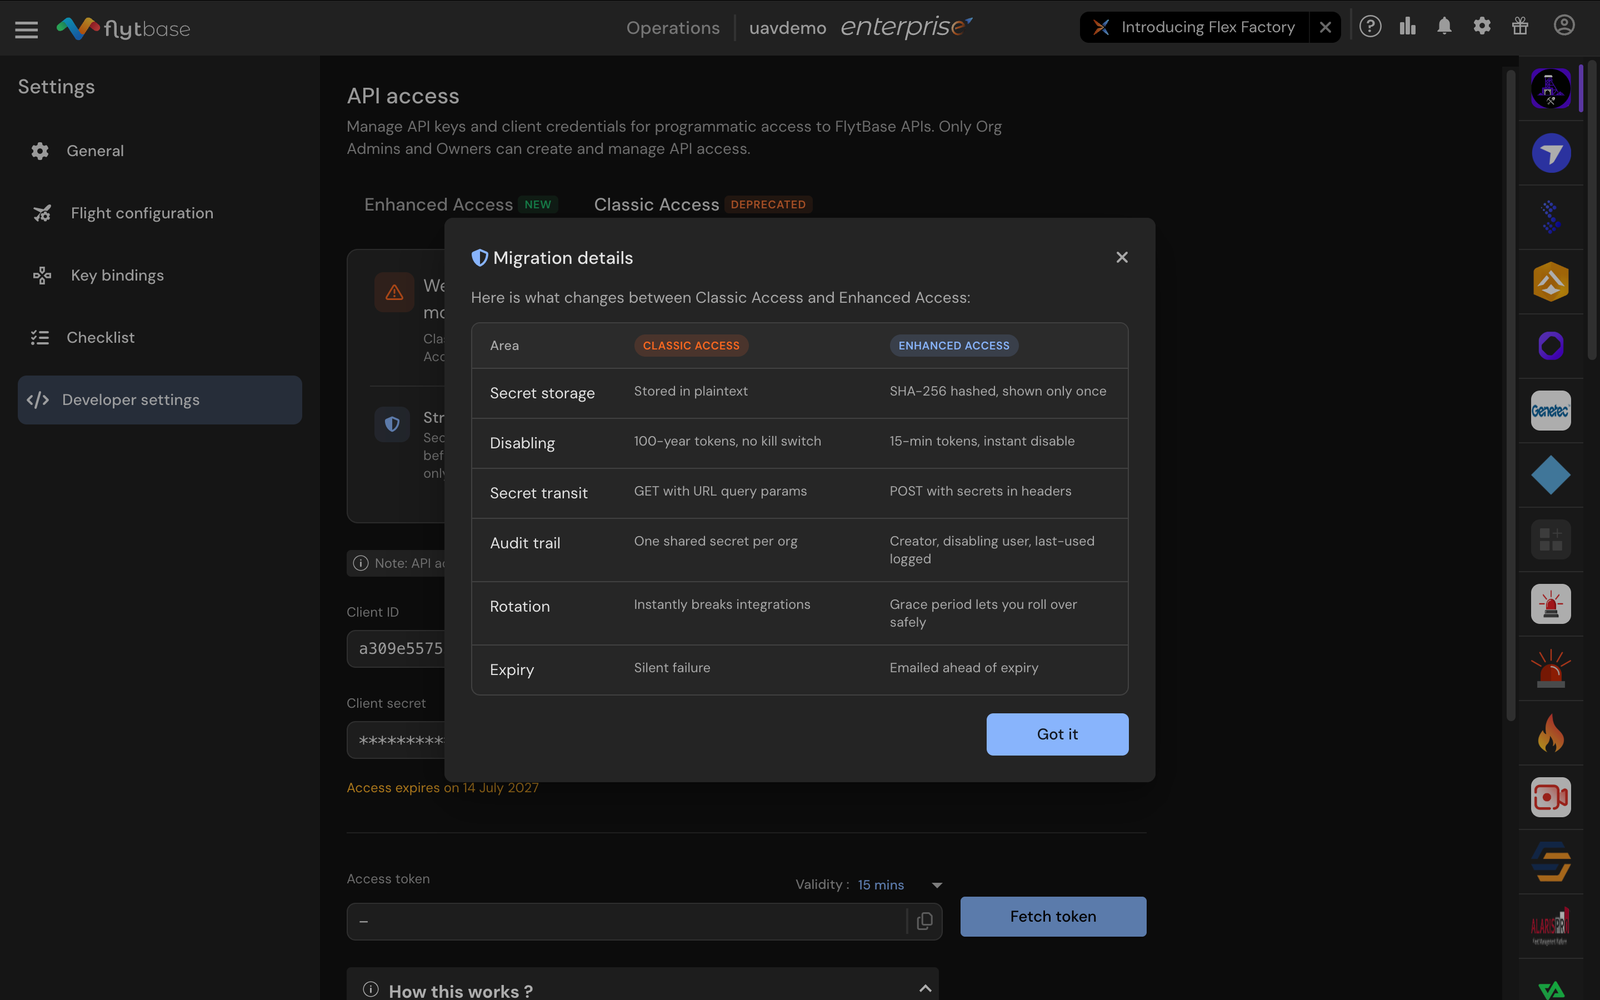Click the Client ID field

[x=396, y=648]
